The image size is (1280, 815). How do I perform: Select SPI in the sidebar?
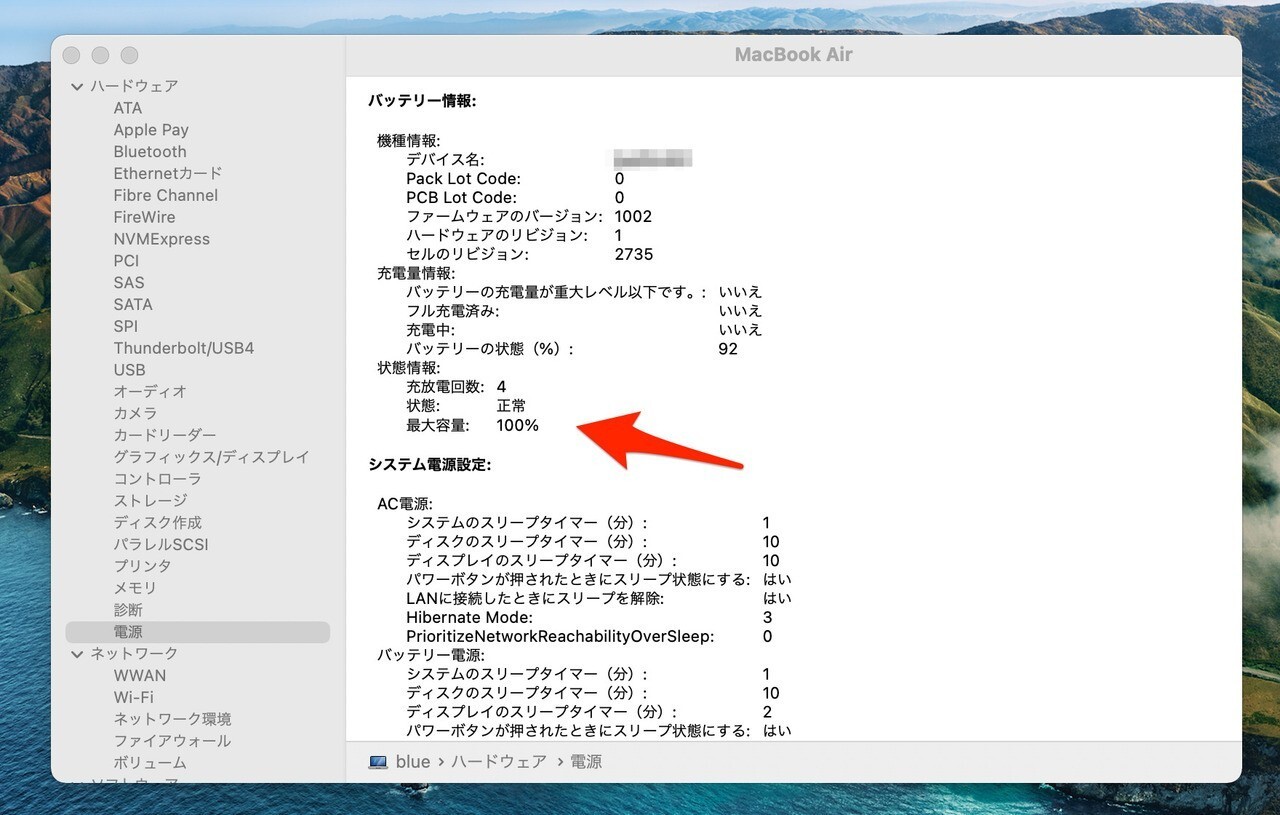click(126, 327)
